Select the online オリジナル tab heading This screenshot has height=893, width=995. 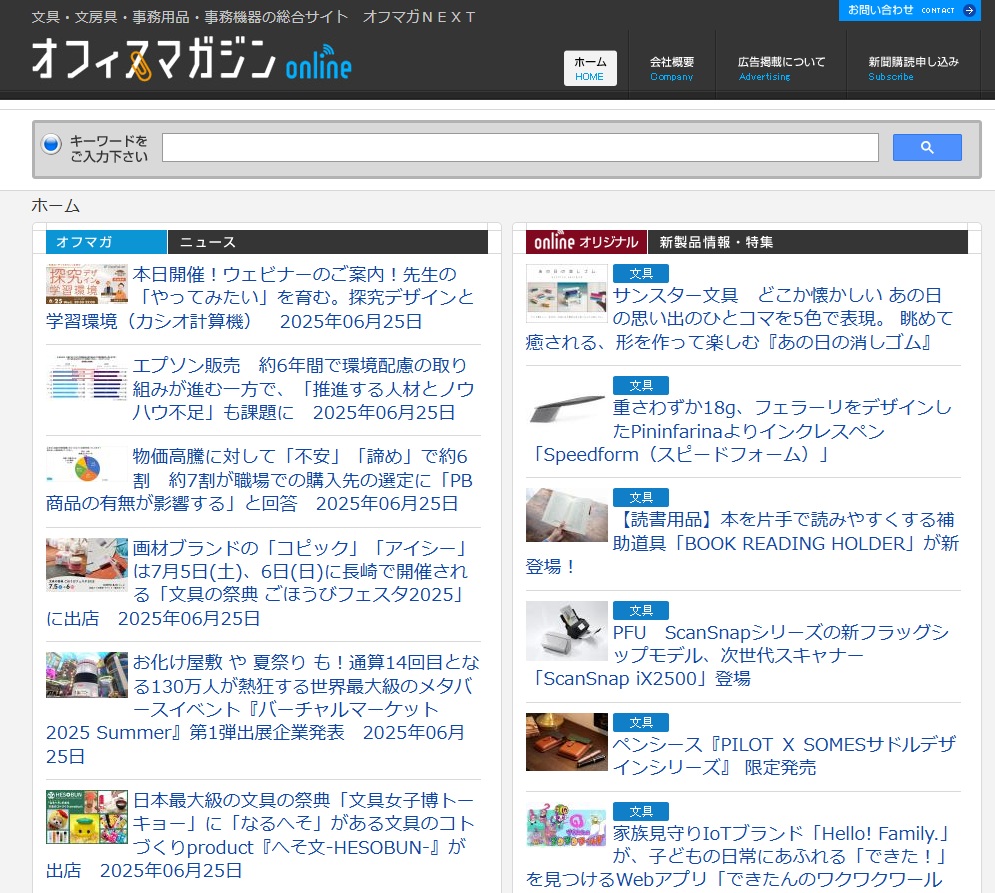click(586, 242)
